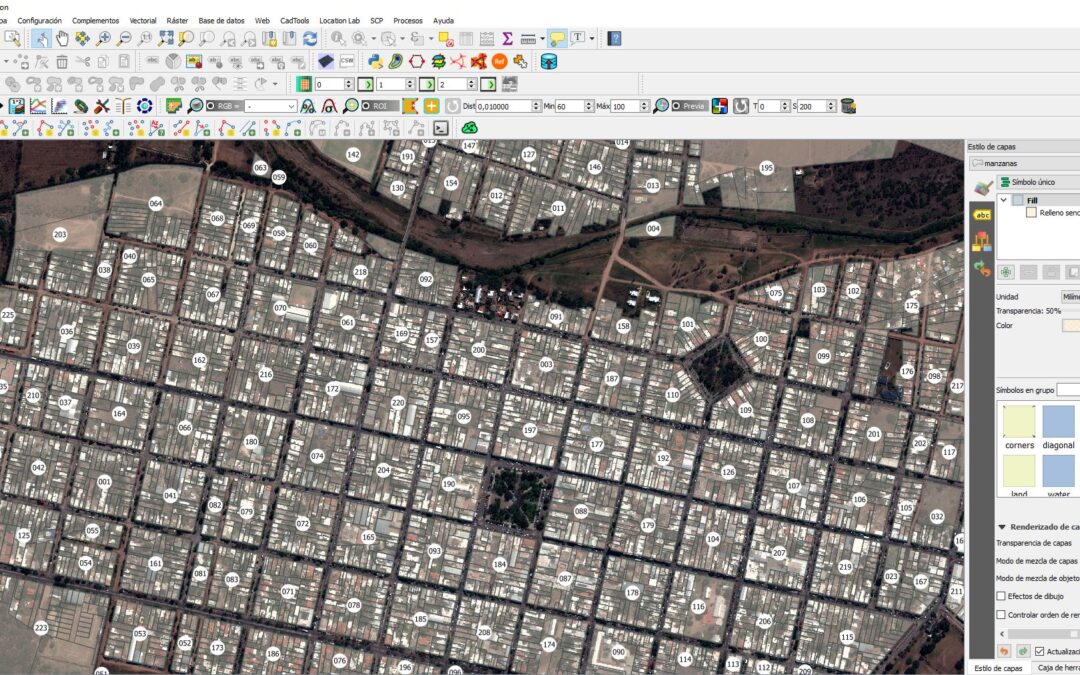
Task: Uncheck the Actualizar live update checkbox
Action: coord(1039,651)
